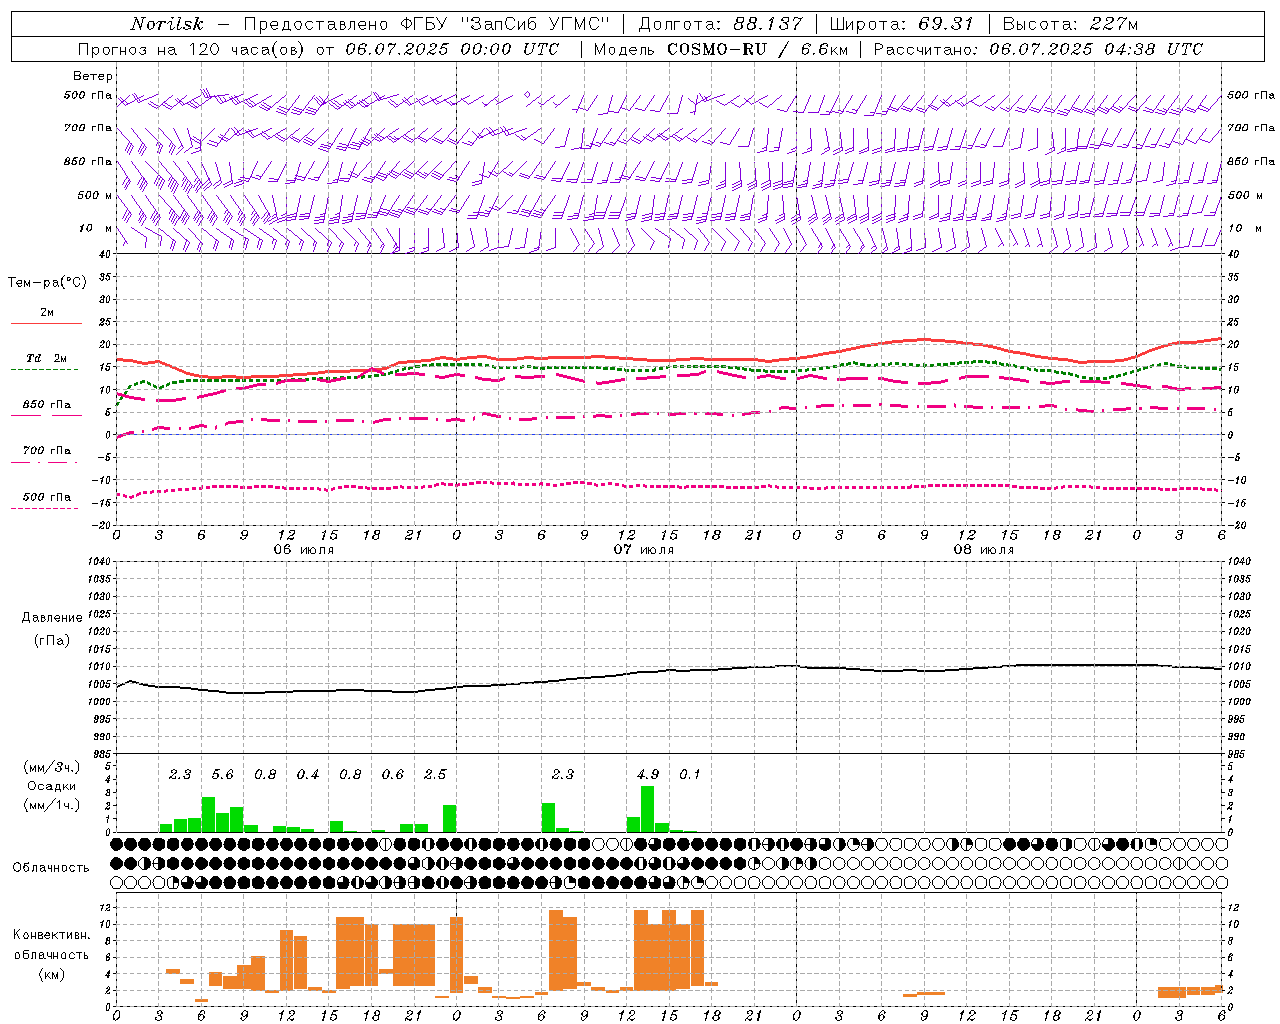Click the 2.5 precipitation total
This screenshot has height=1024, width=1280.
[x=435, y=775]
